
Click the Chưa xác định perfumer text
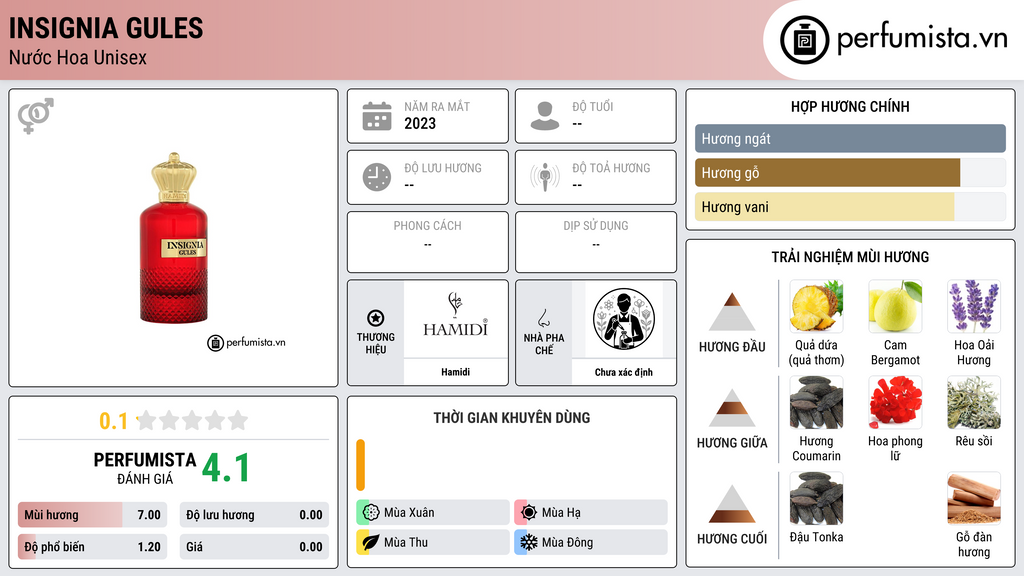tap(624, 372)
